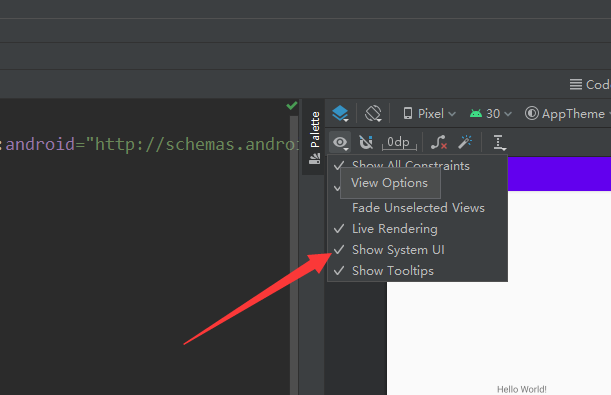Click the xmlns android schema line

click(x=149, y=145)
